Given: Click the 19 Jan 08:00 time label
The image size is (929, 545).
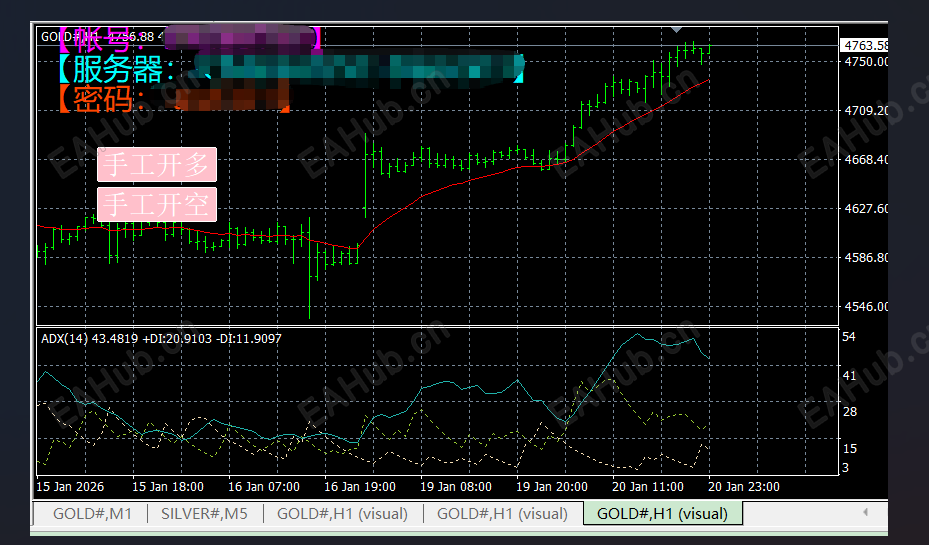Looking at the screenshot, I should [x=456, y=487].
